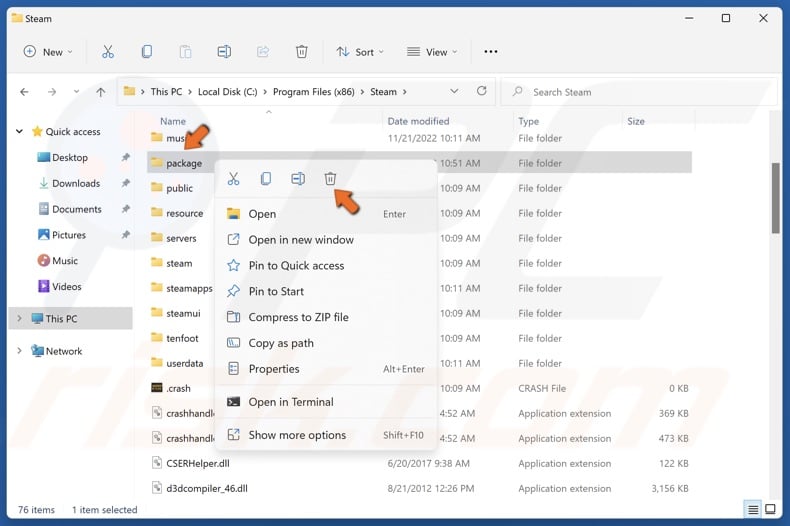Choose Compress to ZIP file

pos(325,317)
